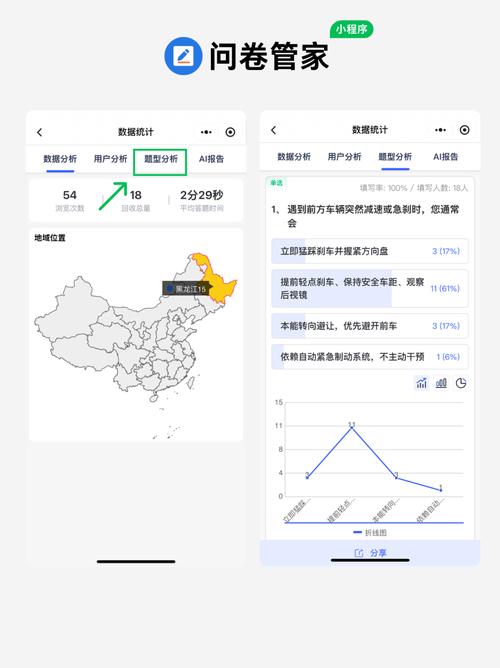Tap back arrow in left 数据统计 screen

coord(40,132)
